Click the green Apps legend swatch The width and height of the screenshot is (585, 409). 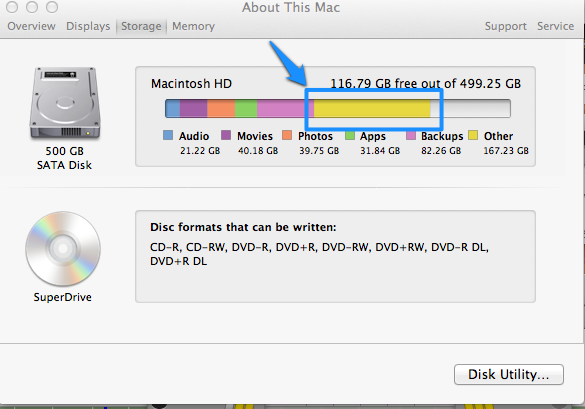[350, 135]
